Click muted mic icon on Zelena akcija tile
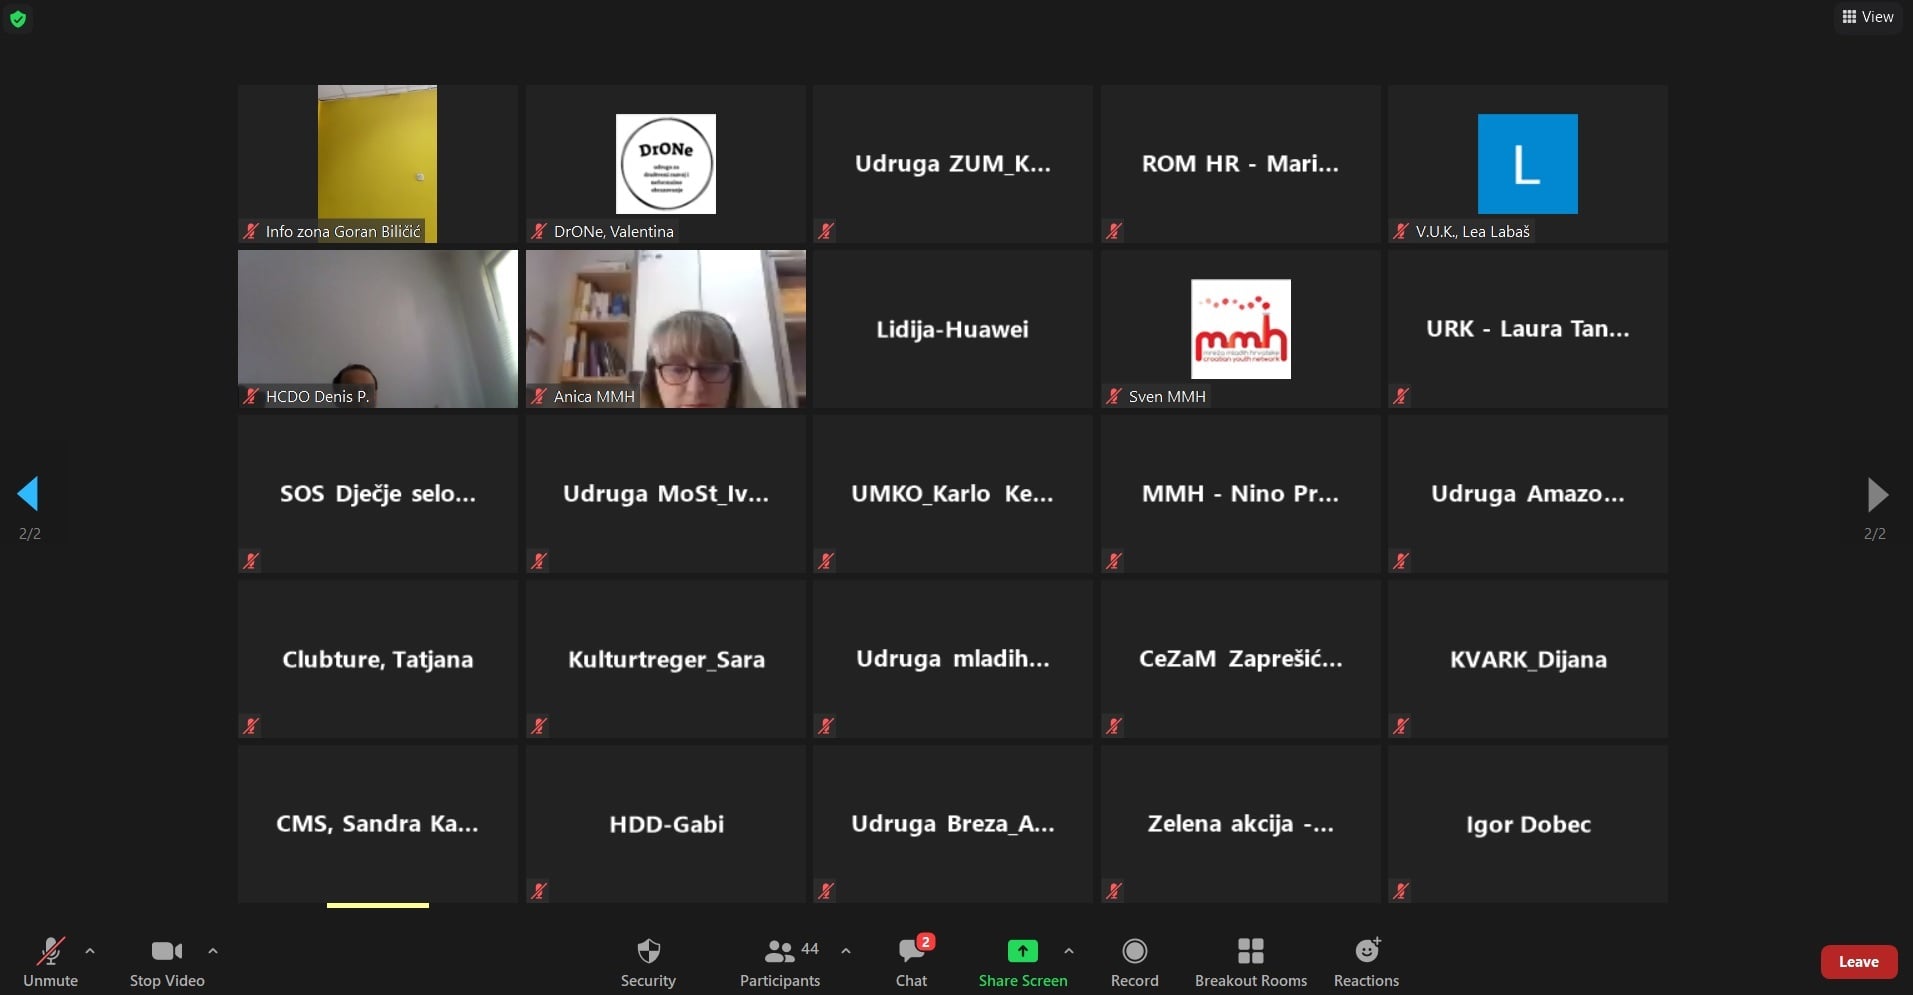 point(1114,891)
